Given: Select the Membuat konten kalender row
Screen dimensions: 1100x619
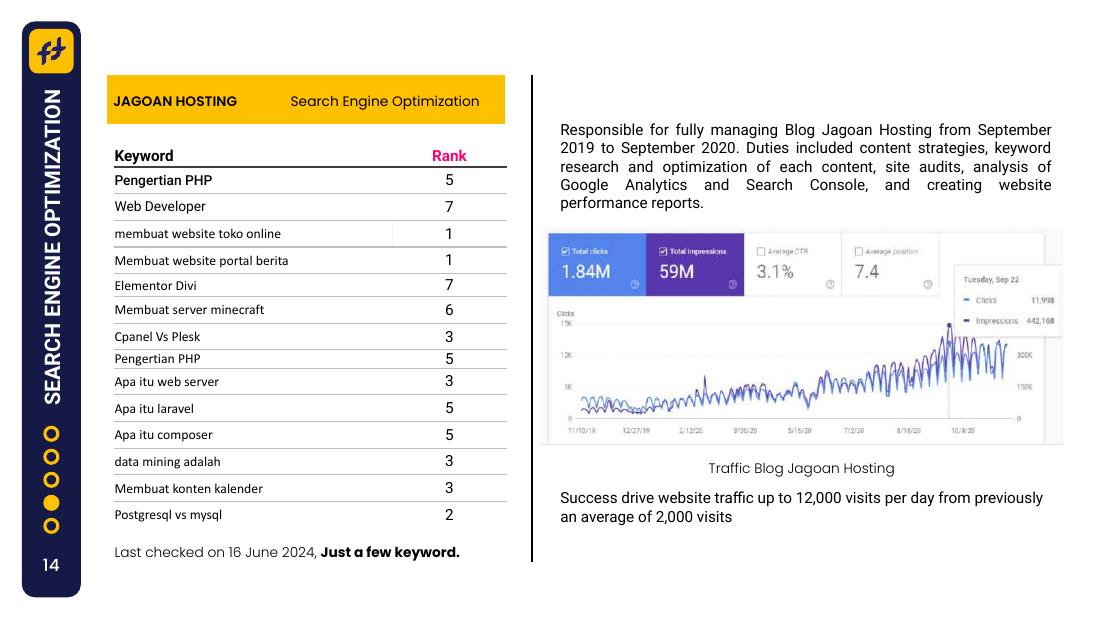Looking at the screenshot, I should click(x=310, y=488).
